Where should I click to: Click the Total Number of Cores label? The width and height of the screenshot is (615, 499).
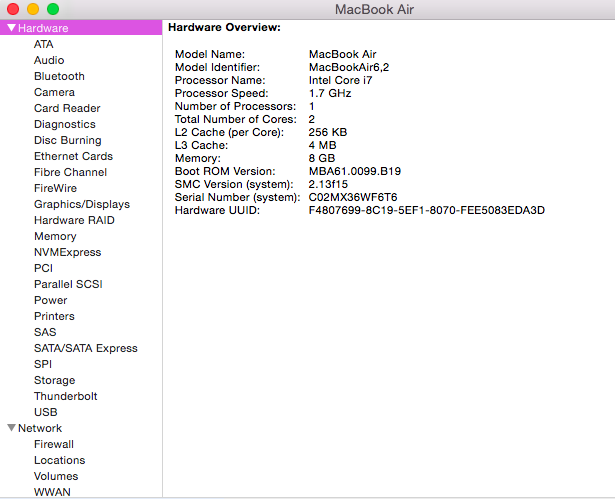point(236,119)
